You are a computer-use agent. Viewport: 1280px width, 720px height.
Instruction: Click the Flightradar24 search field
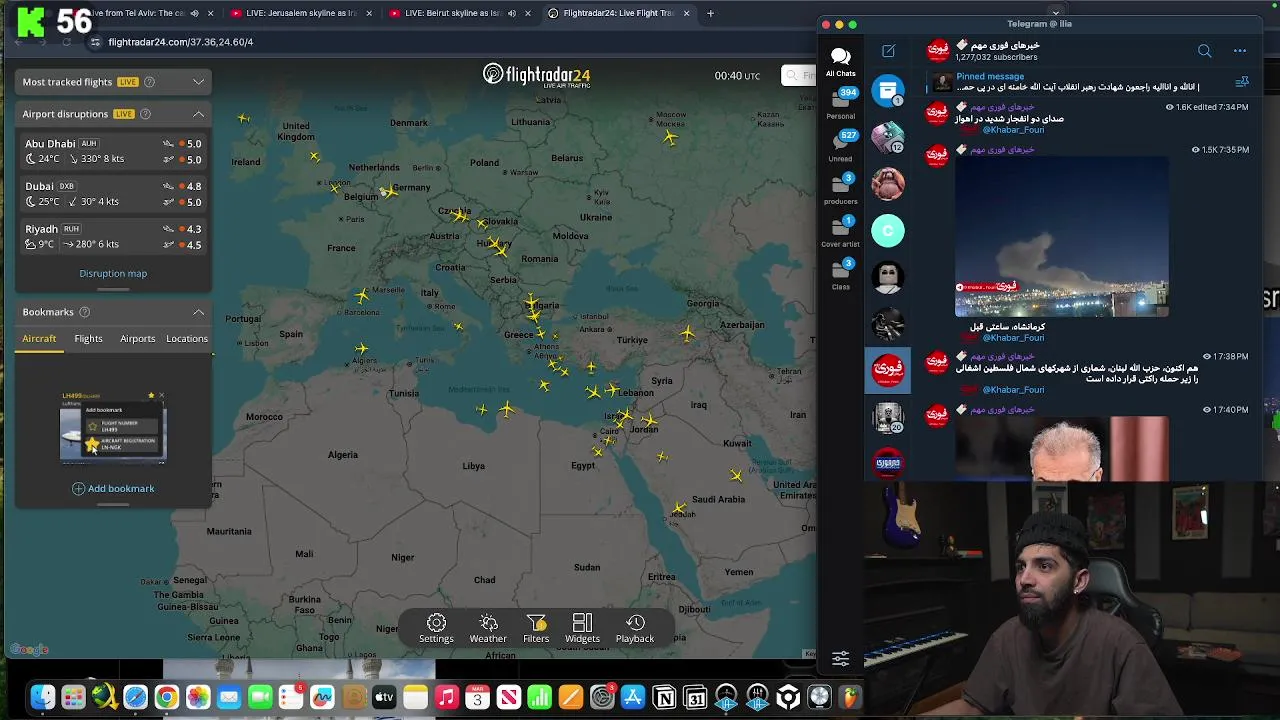tap(800, 76)
